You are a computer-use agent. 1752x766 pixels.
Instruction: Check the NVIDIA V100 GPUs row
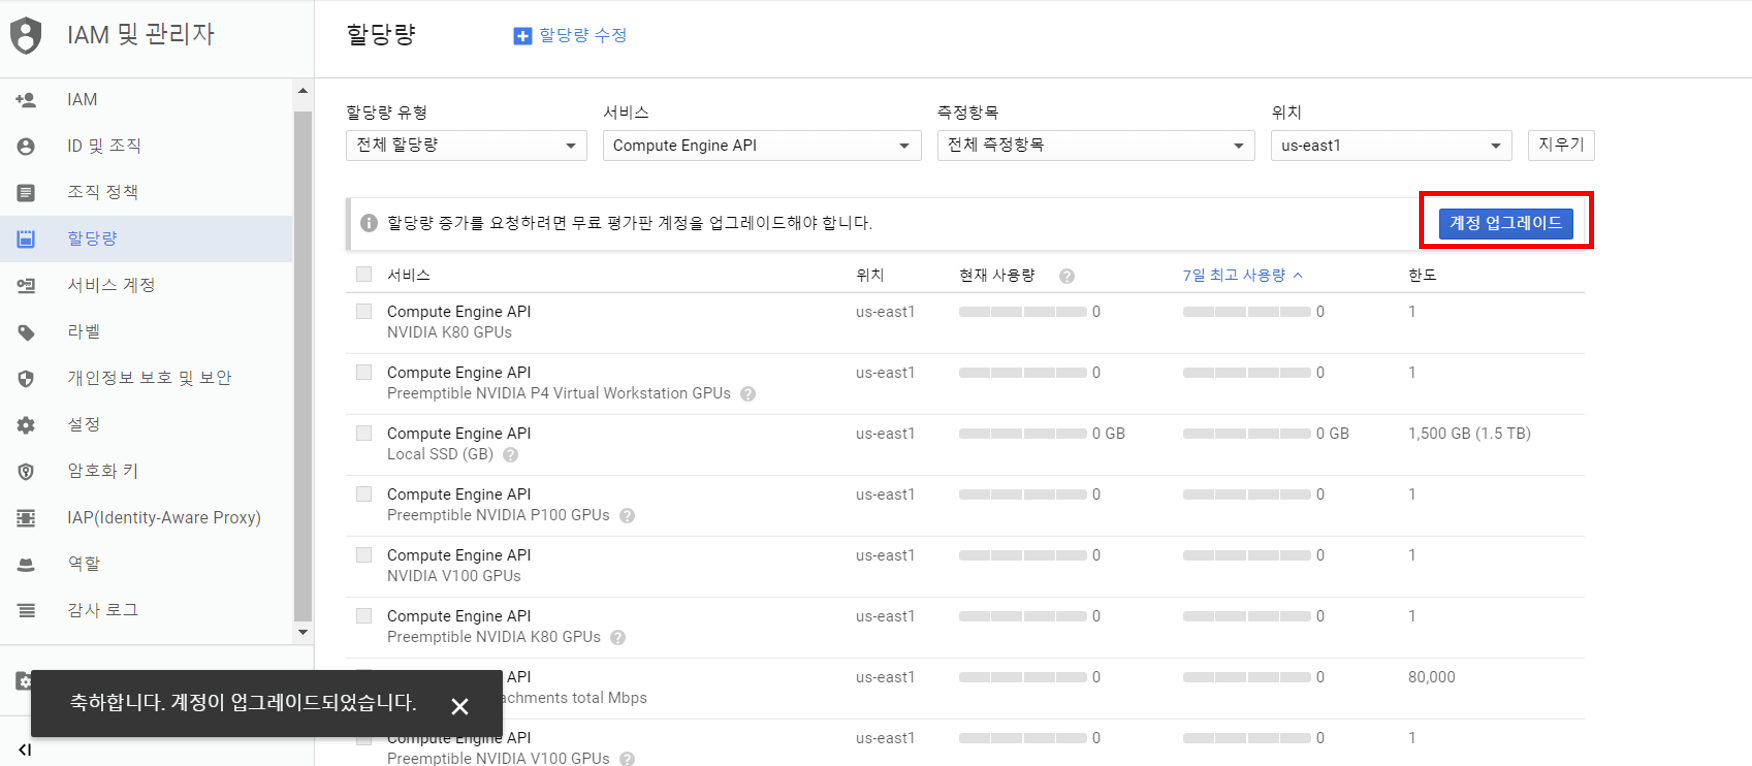click(364, 555)
